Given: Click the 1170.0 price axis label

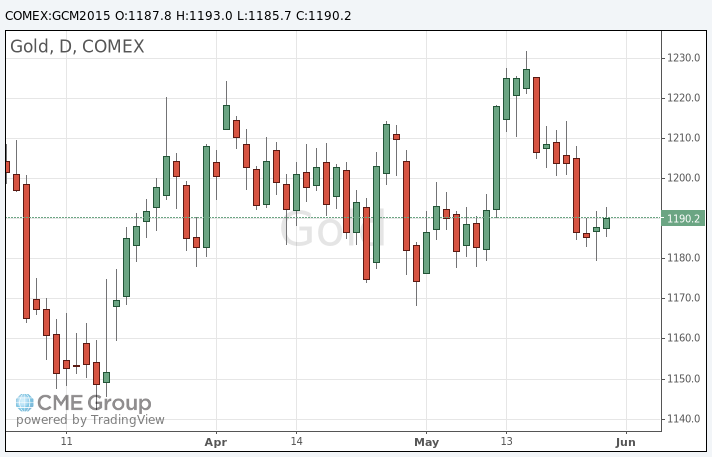Looking at the screenshot, I should [x=683, y=298].
